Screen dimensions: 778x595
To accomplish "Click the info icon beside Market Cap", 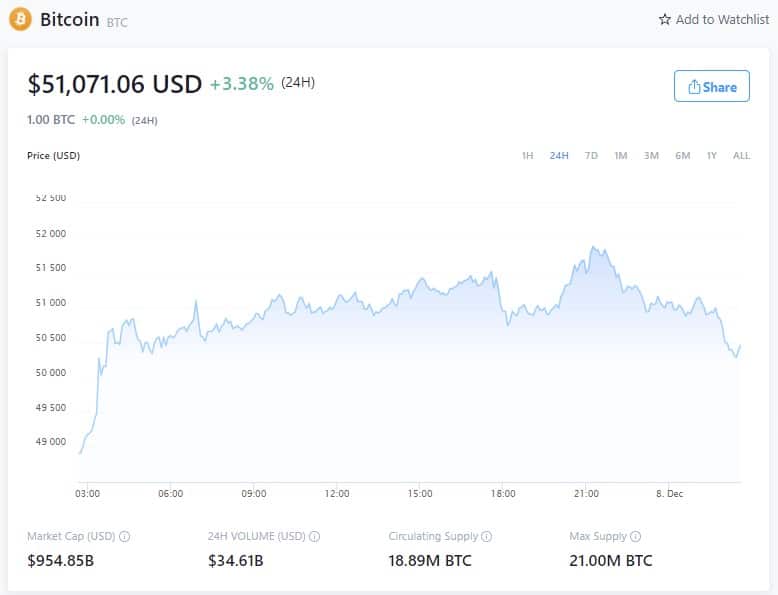I will [x=125, y=537].
